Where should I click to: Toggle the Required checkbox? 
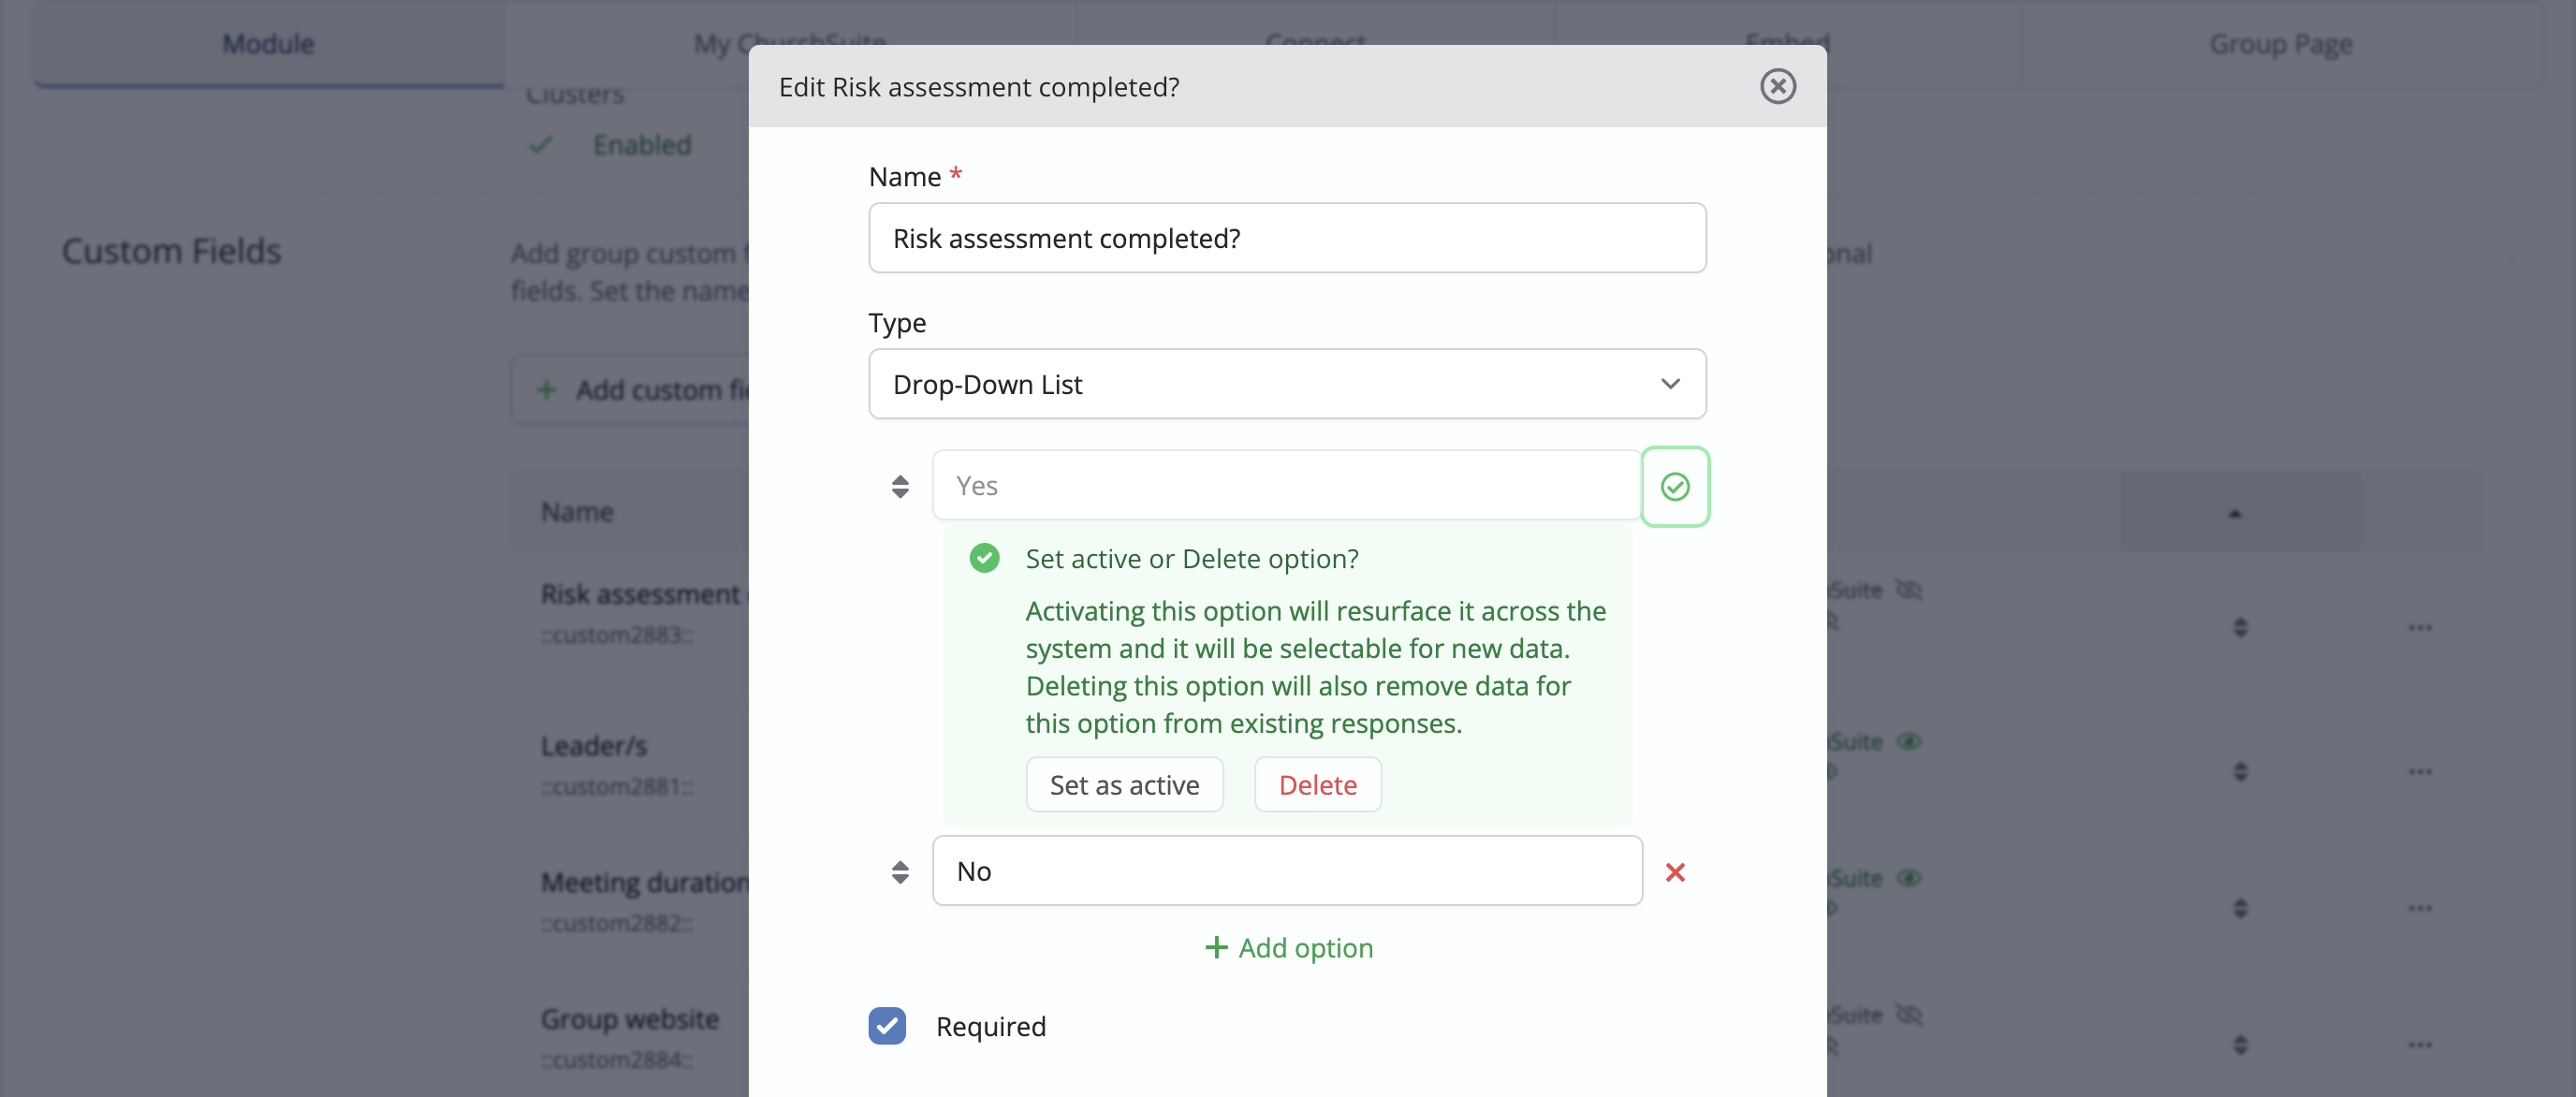click(x=887, y=1026)
